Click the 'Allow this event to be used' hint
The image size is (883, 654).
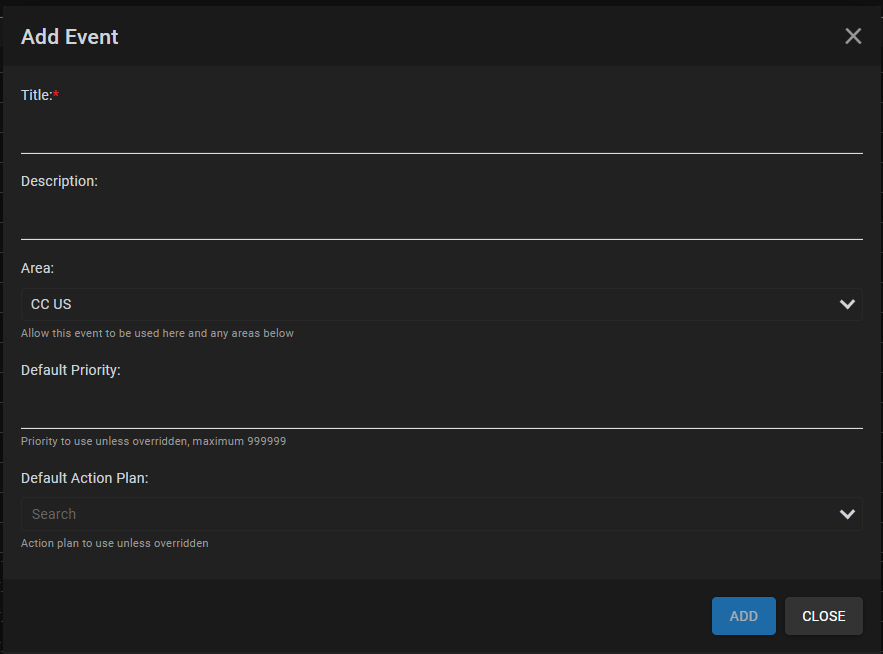(157, 333)
